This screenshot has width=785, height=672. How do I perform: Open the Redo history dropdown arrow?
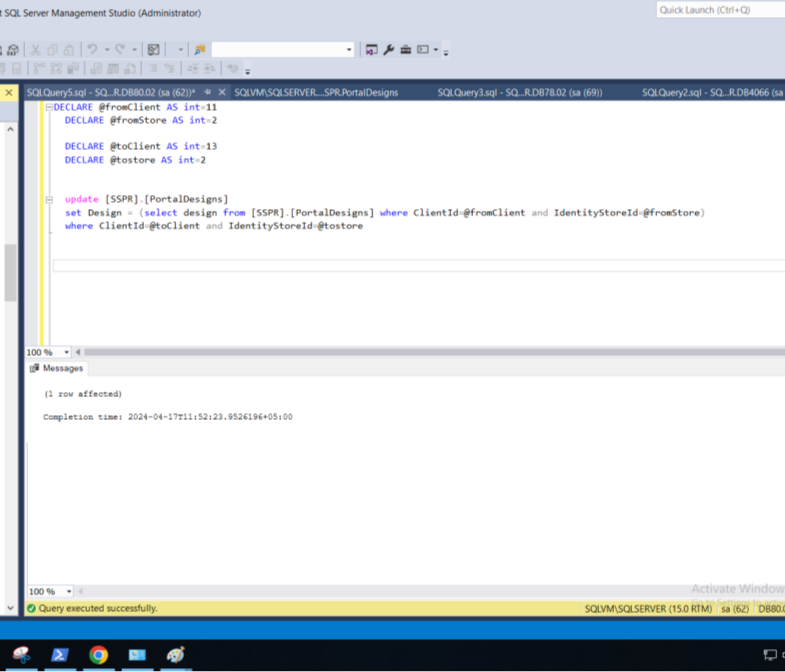coord(135,50)
